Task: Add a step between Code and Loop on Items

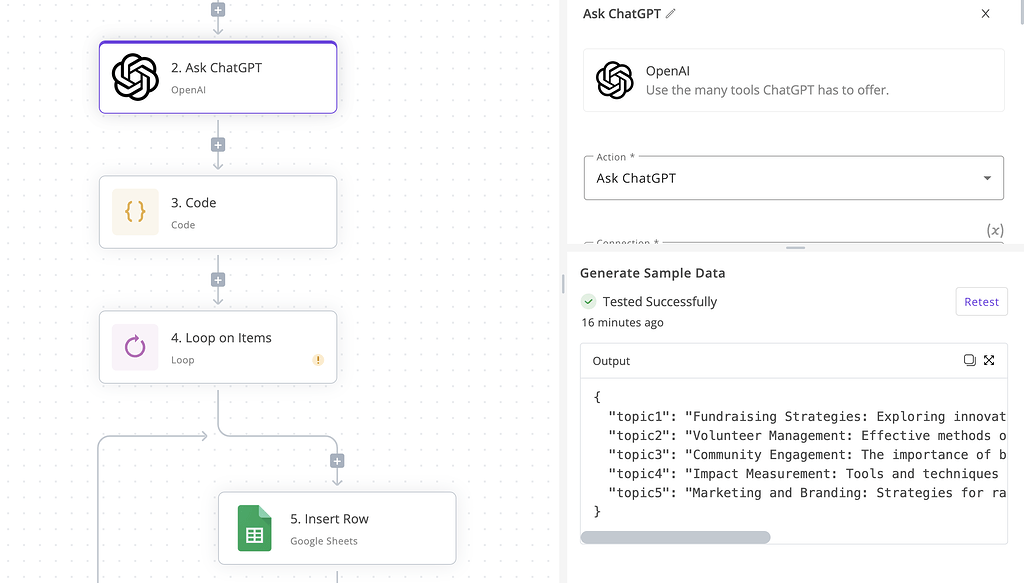Action: pos(217,279)
